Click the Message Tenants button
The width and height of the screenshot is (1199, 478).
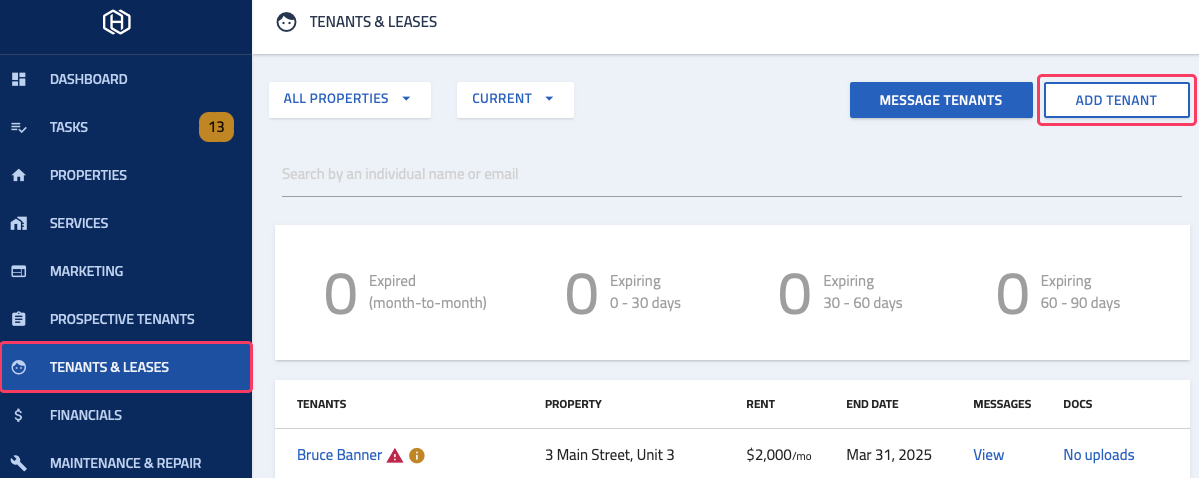pyautogui.click(x=941, y=100)
